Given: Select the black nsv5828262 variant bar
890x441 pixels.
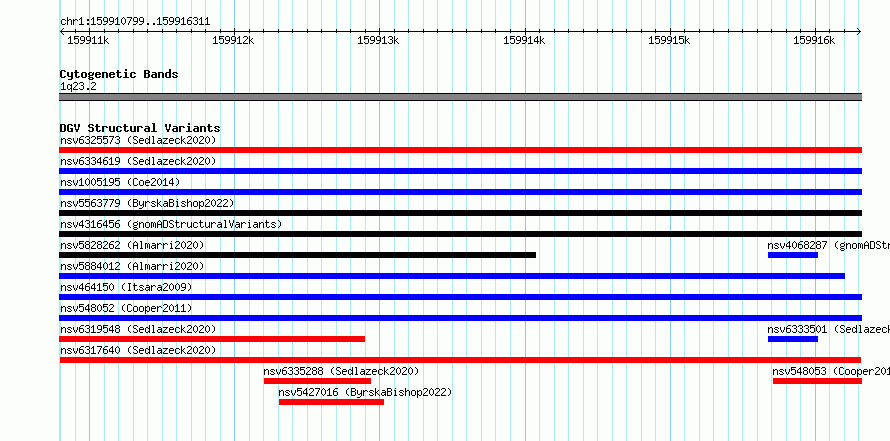Looking at the screenshot, I should (x=297, y=255).
